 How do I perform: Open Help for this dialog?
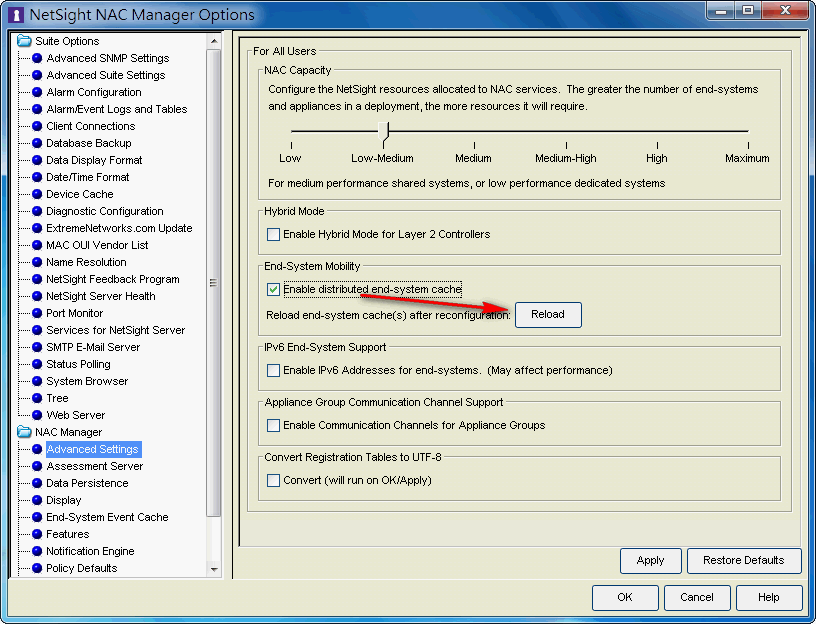coord(769,597)
